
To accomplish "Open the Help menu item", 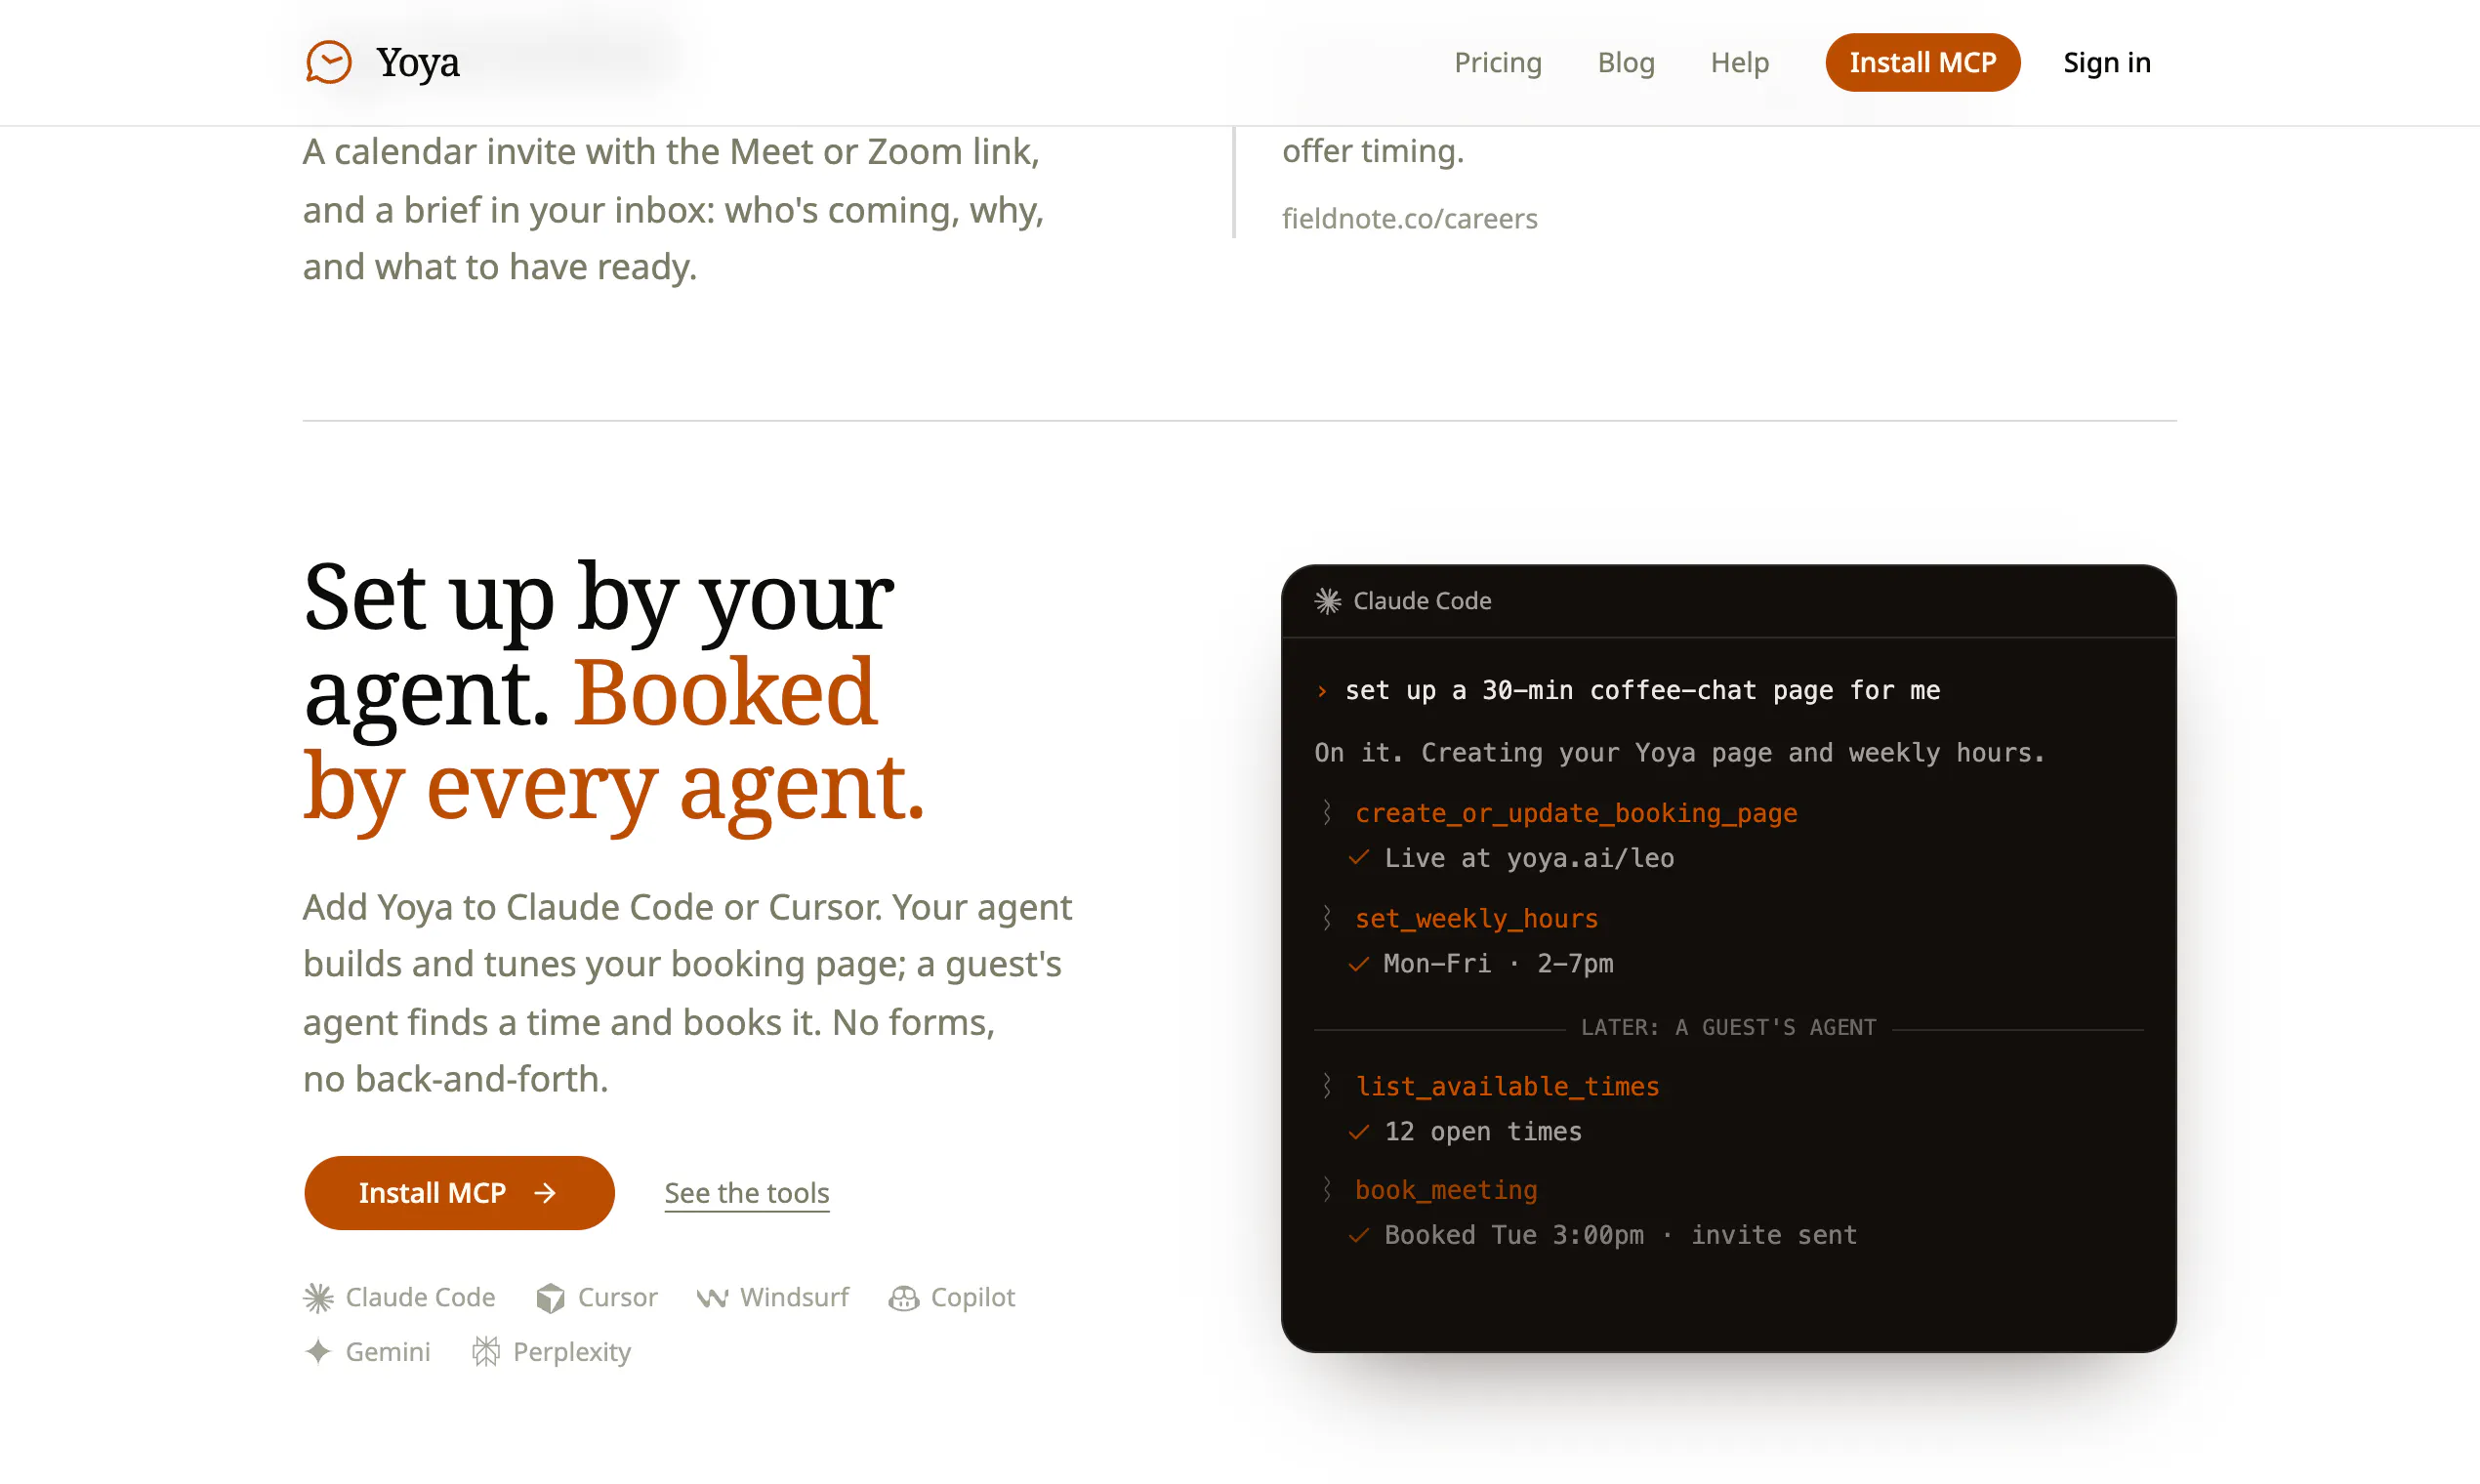I will (1739, 62).
